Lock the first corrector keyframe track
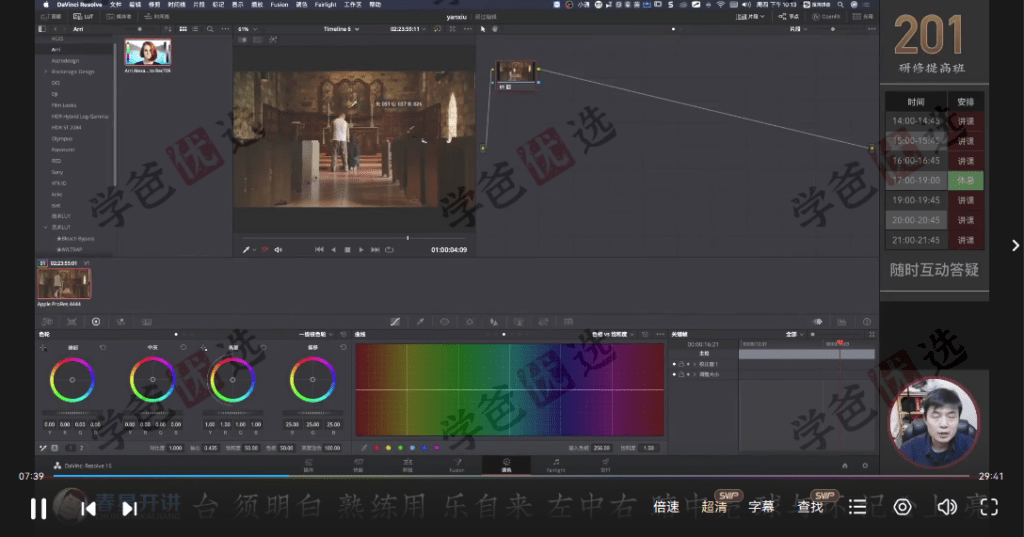 pyautogui.click(x=681, y=364)
